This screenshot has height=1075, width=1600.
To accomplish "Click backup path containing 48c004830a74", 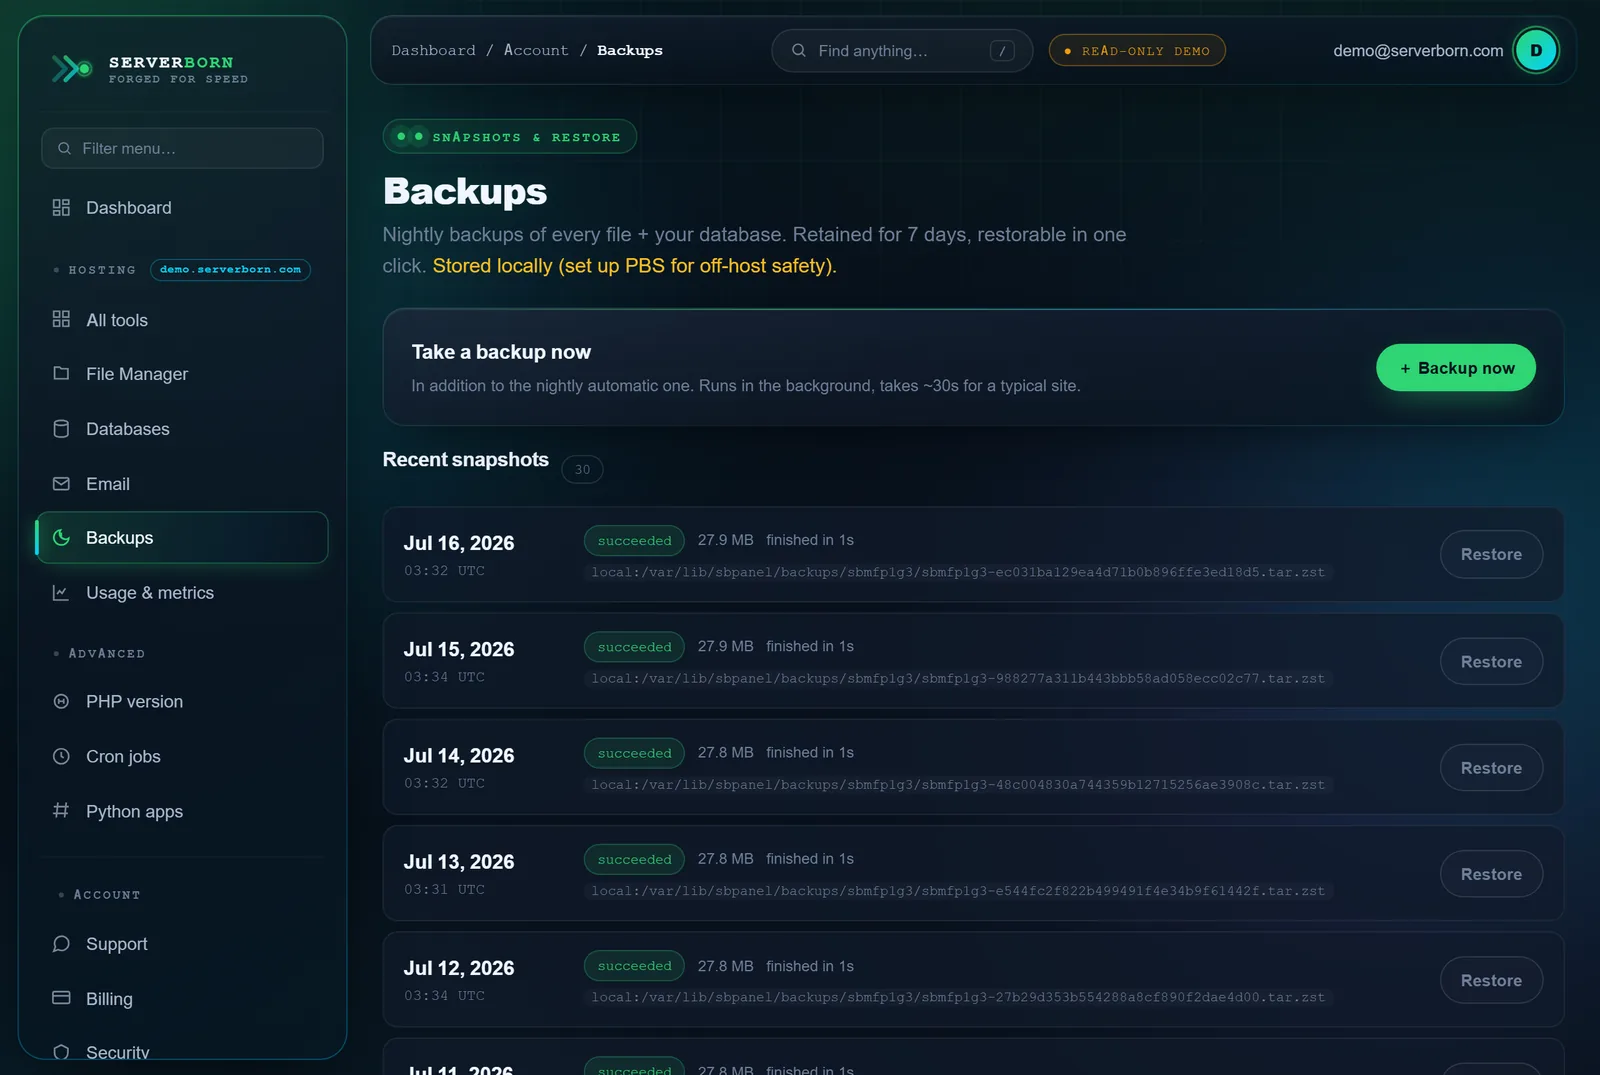I will point(958,785).
